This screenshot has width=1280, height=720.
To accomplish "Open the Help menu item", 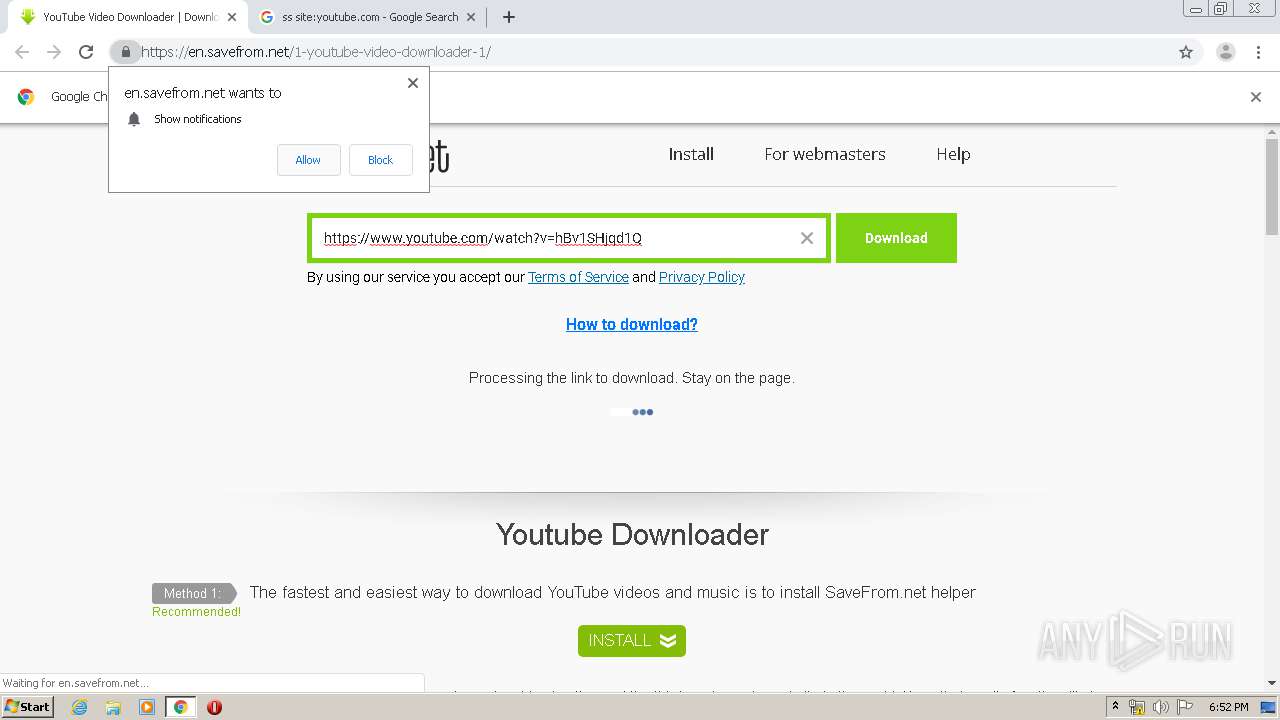I will [x=953, y=154].
